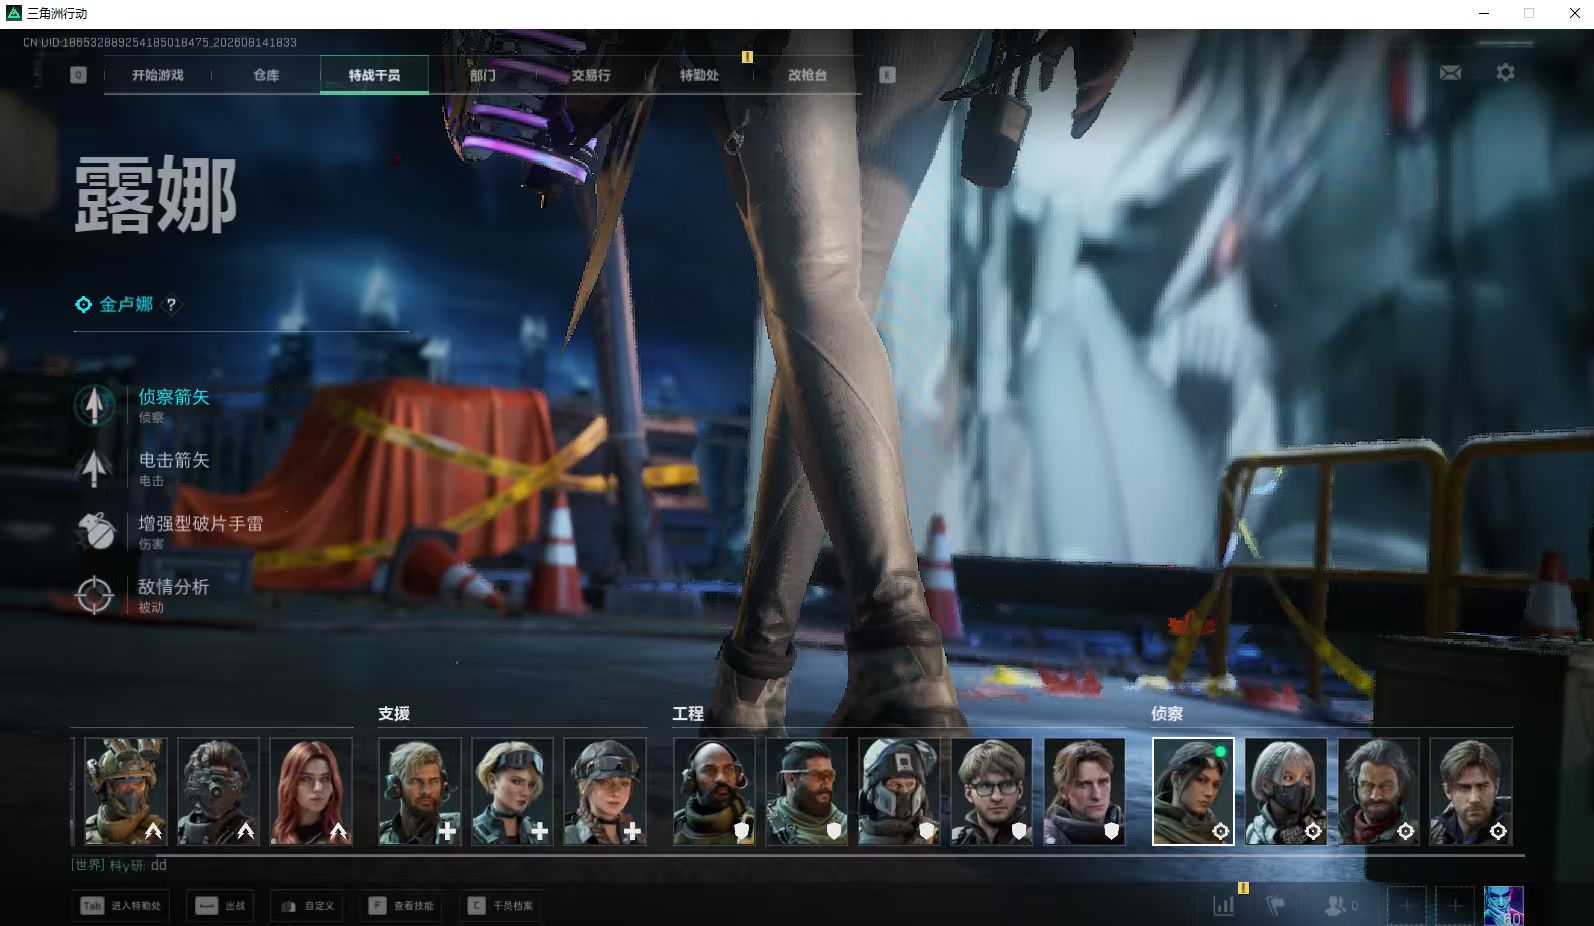Open the mail envelope icon

(1450, 73)
